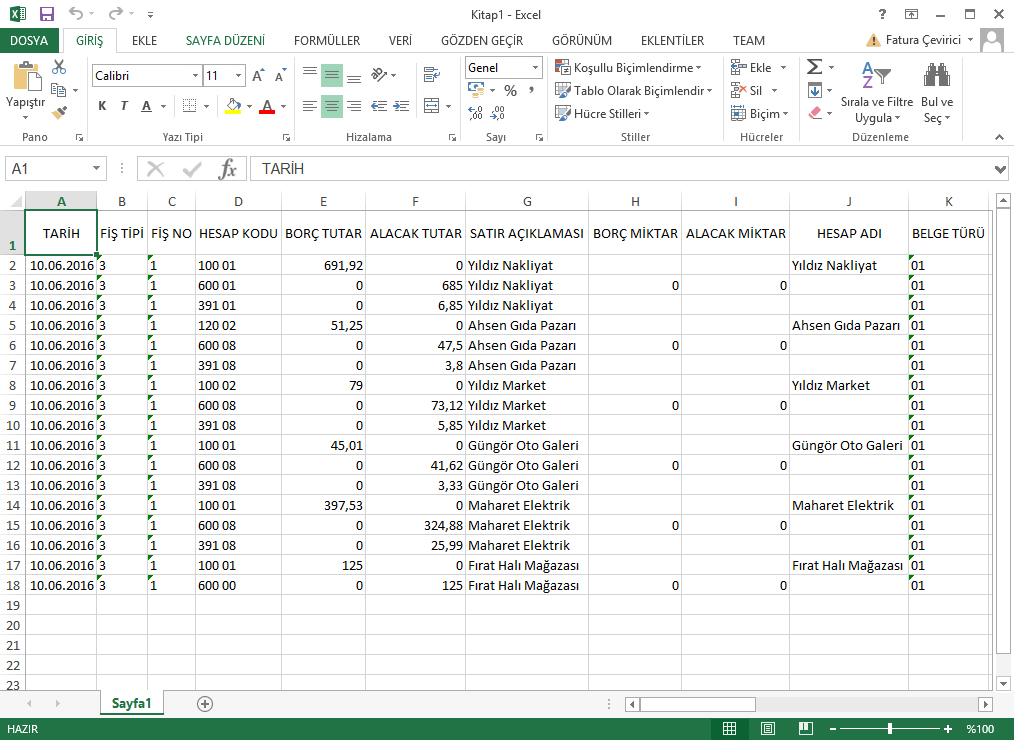Collapse the ribbon with chevron
This screenshot has width=1014, height=740.
coord(999,136)
